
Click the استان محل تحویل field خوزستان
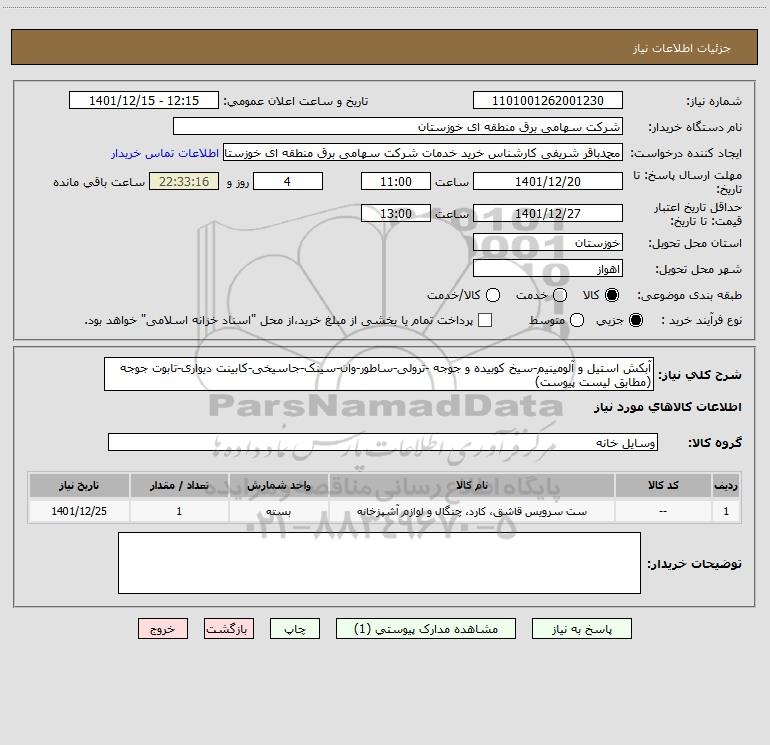548,243
